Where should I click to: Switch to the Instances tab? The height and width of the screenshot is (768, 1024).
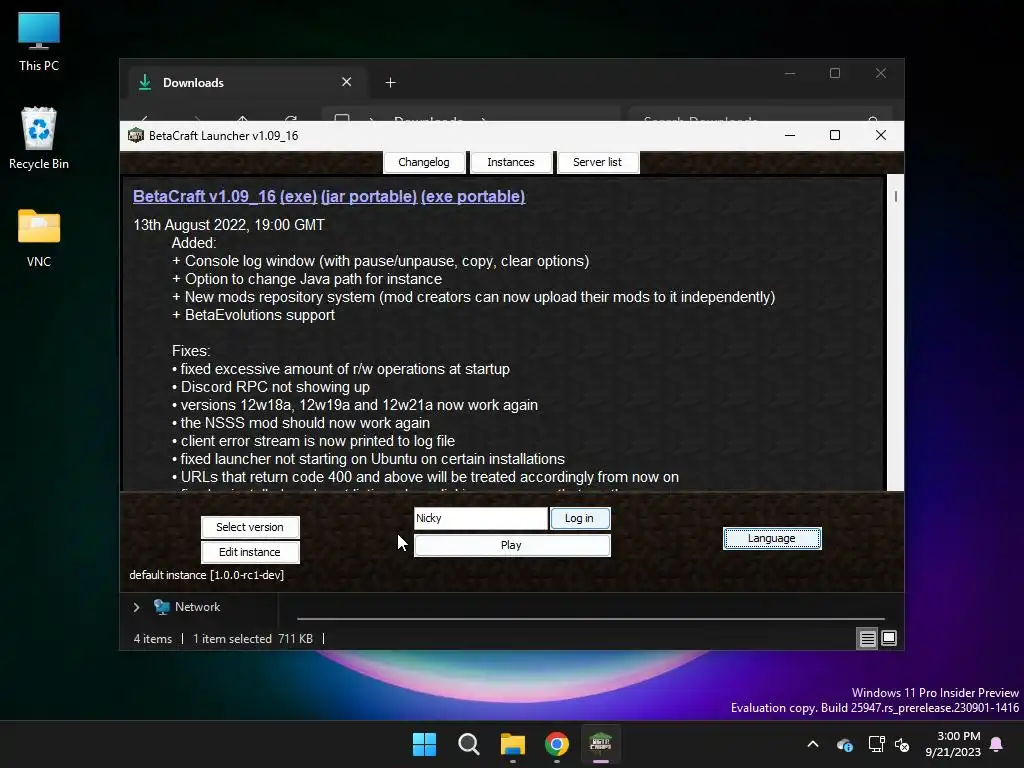(x=511, y=162)
